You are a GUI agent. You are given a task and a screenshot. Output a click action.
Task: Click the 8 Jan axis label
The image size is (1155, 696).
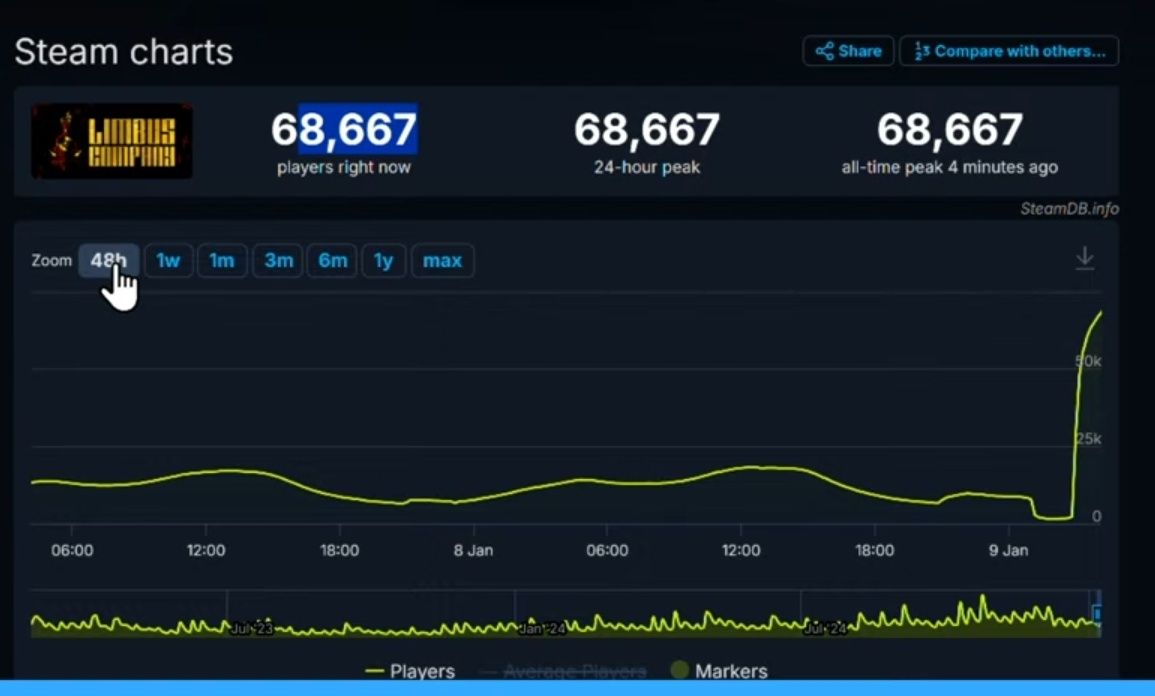click(473, 550)
